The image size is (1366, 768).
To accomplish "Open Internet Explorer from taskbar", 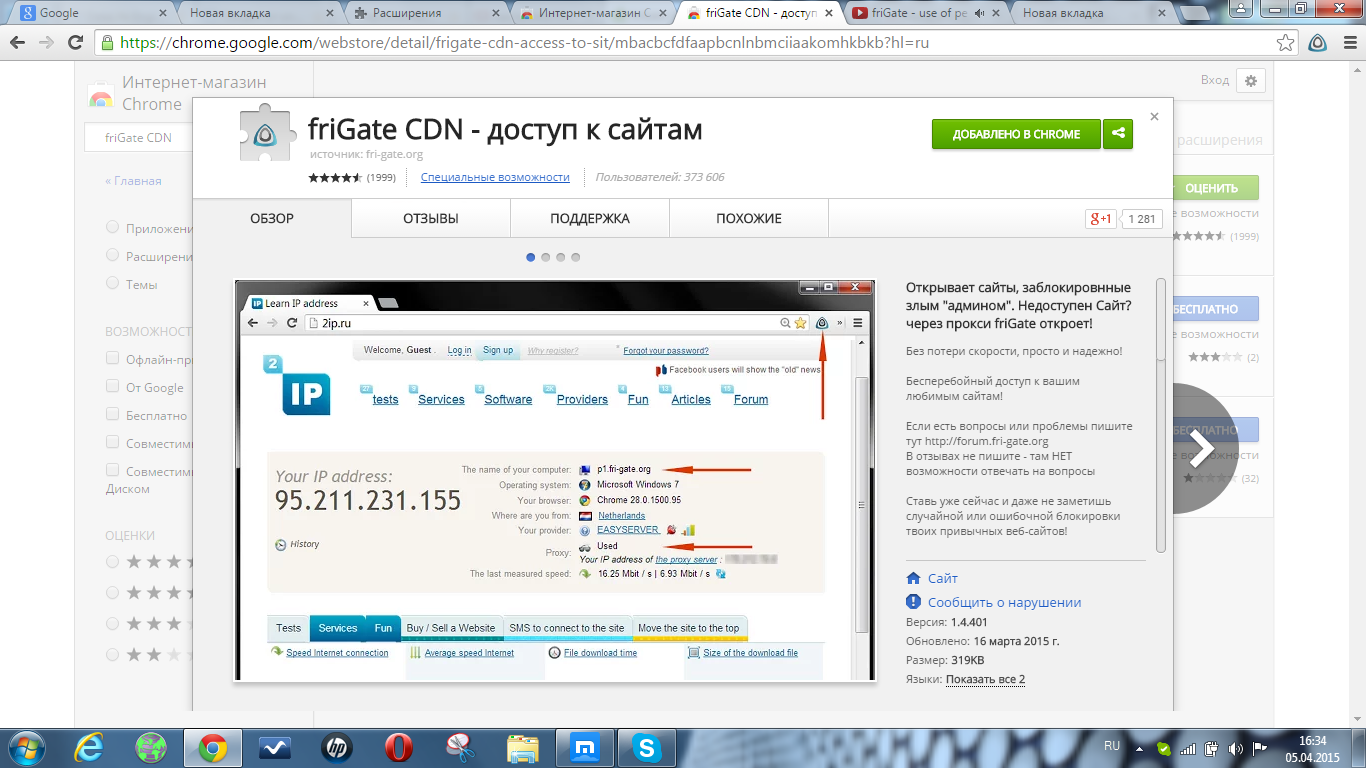I will [x=90, y=747].
